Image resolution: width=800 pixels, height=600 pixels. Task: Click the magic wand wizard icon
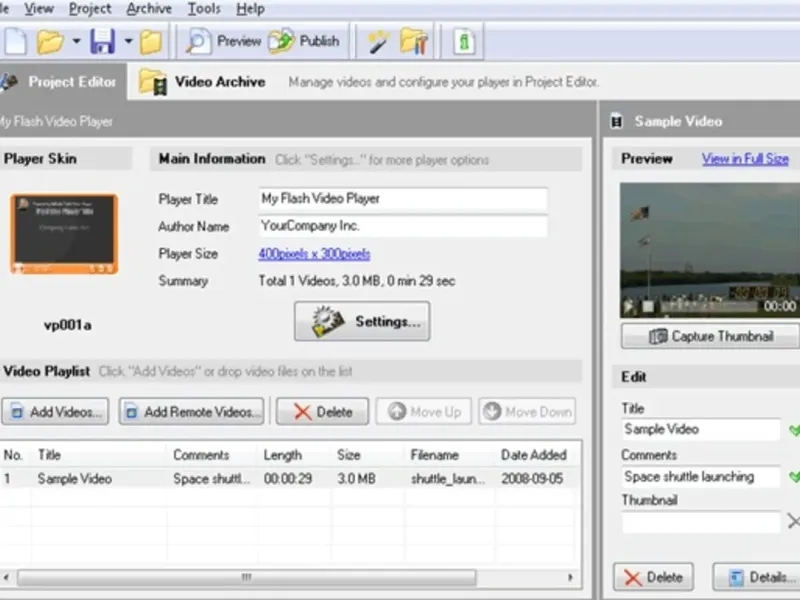click(x=378, y=41)
